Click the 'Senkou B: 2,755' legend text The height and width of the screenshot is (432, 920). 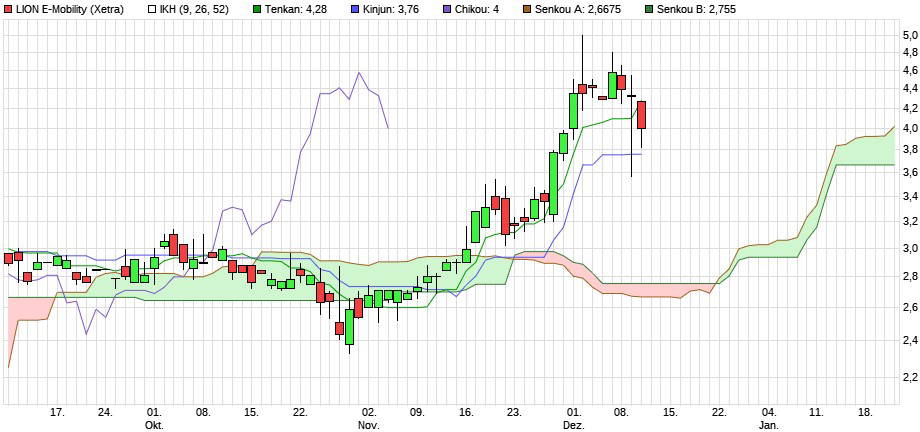695,9
